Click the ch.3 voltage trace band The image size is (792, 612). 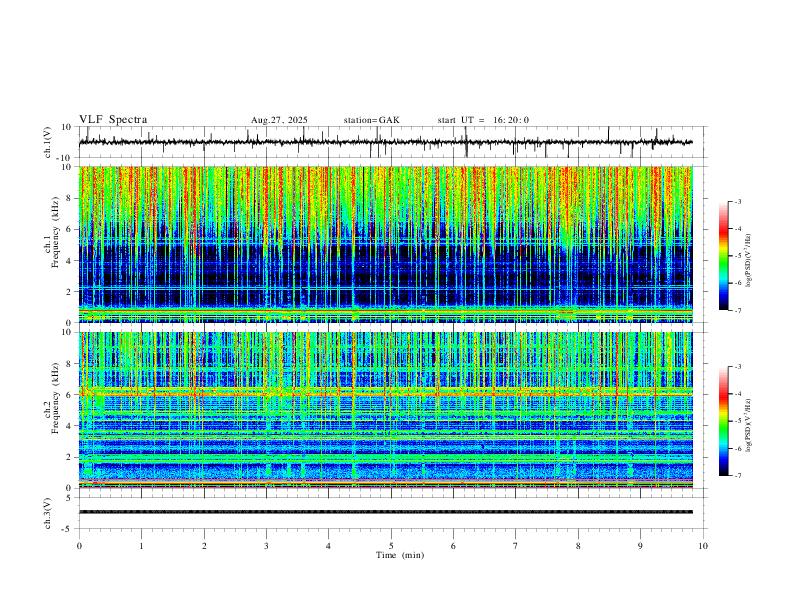tap(386, 512)
